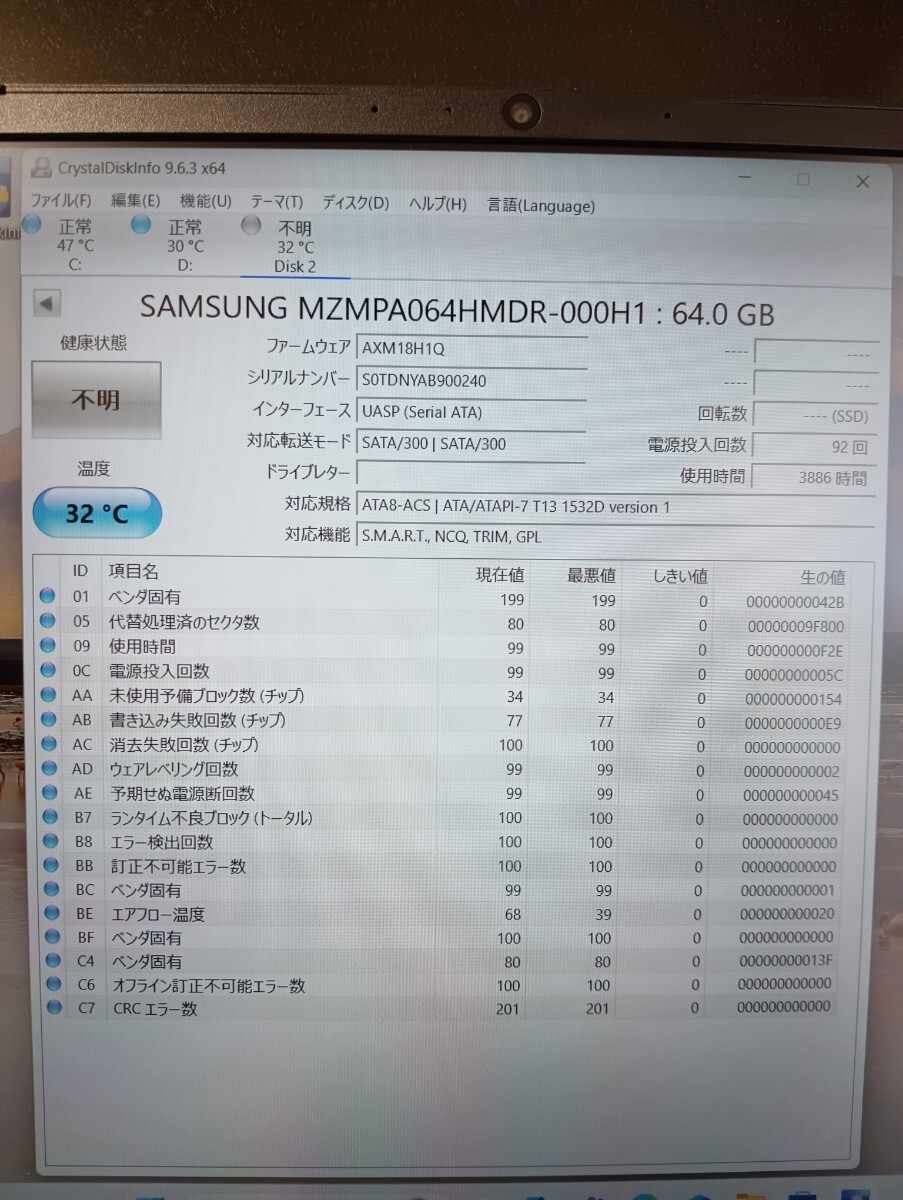Click the status circle for row AB
The height and width of the screenshot is (1200, 903).
(x=47, y=719)
